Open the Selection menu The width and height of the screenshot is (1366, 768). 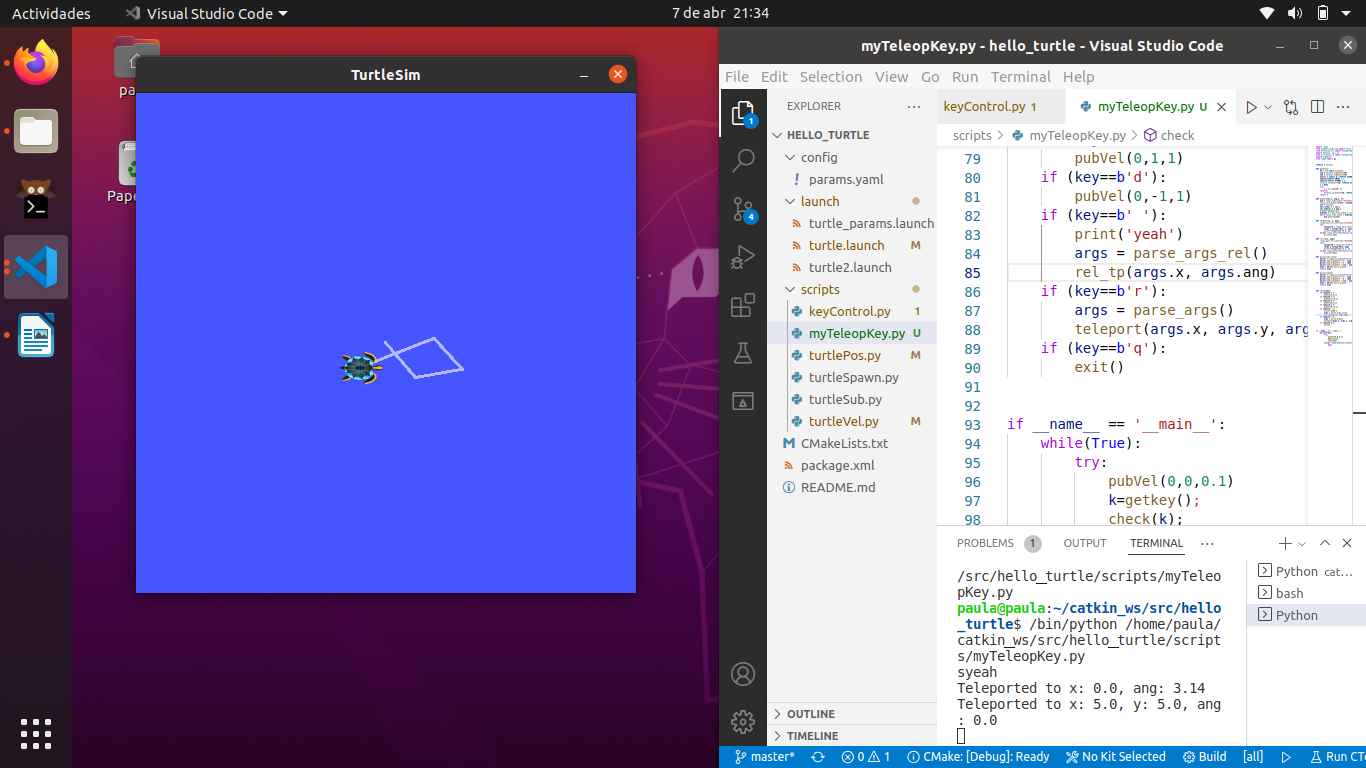tap(830, 77)
